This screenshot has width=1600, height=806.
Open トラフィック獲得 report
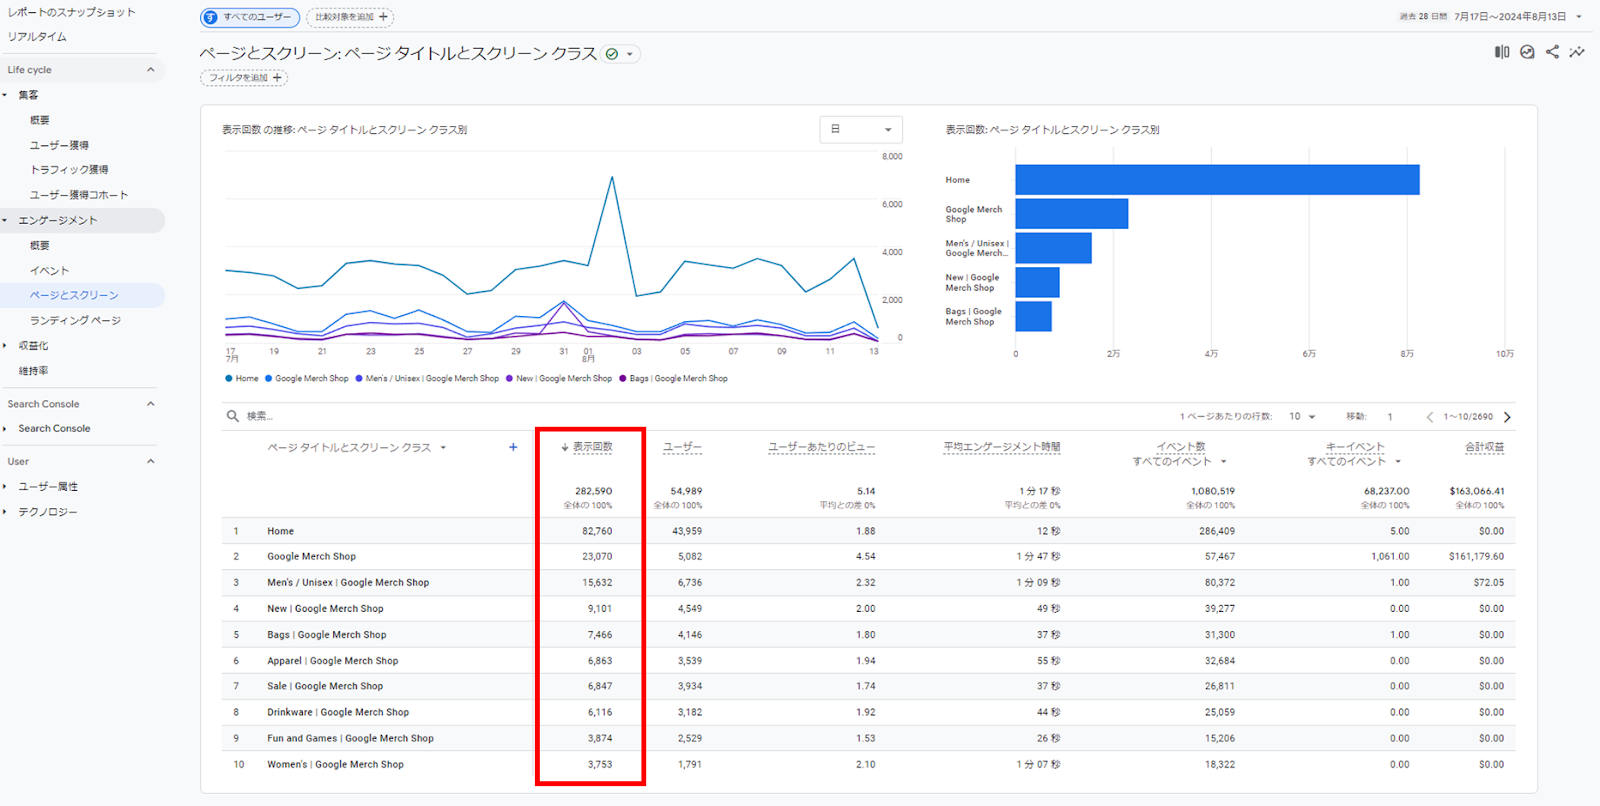69,170
